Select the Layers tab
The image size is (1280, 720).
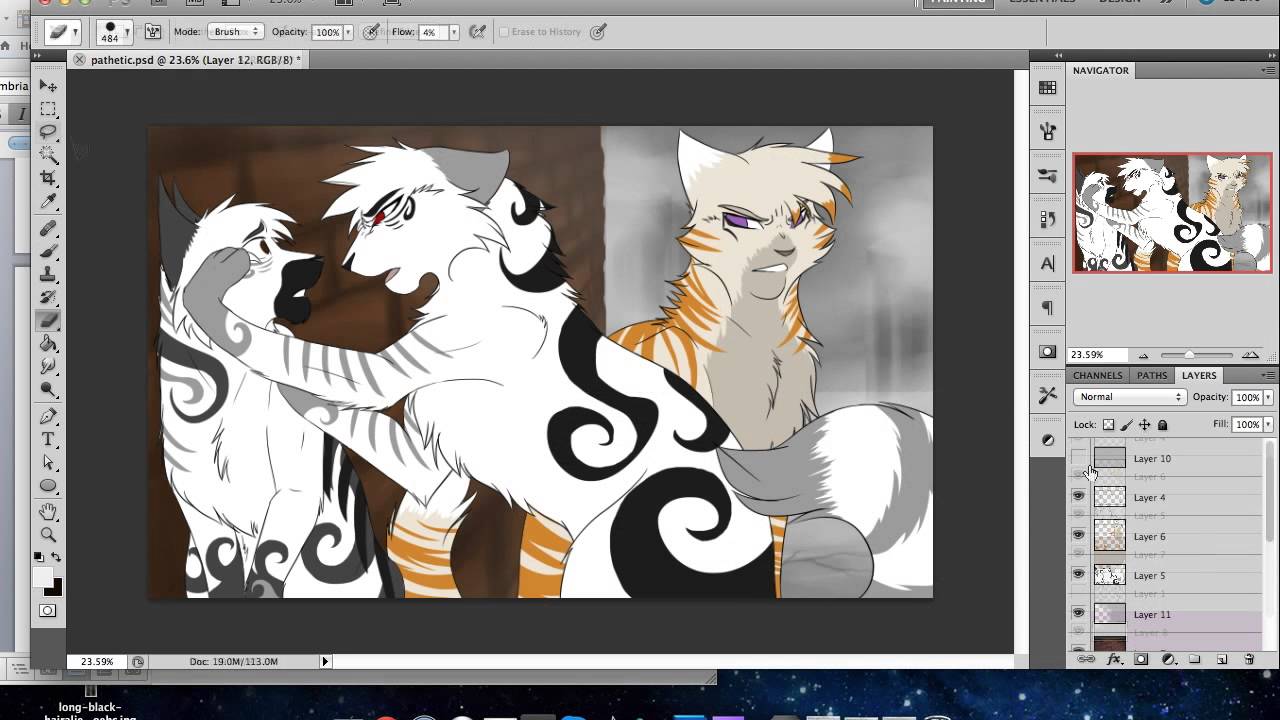[1199, 375]
